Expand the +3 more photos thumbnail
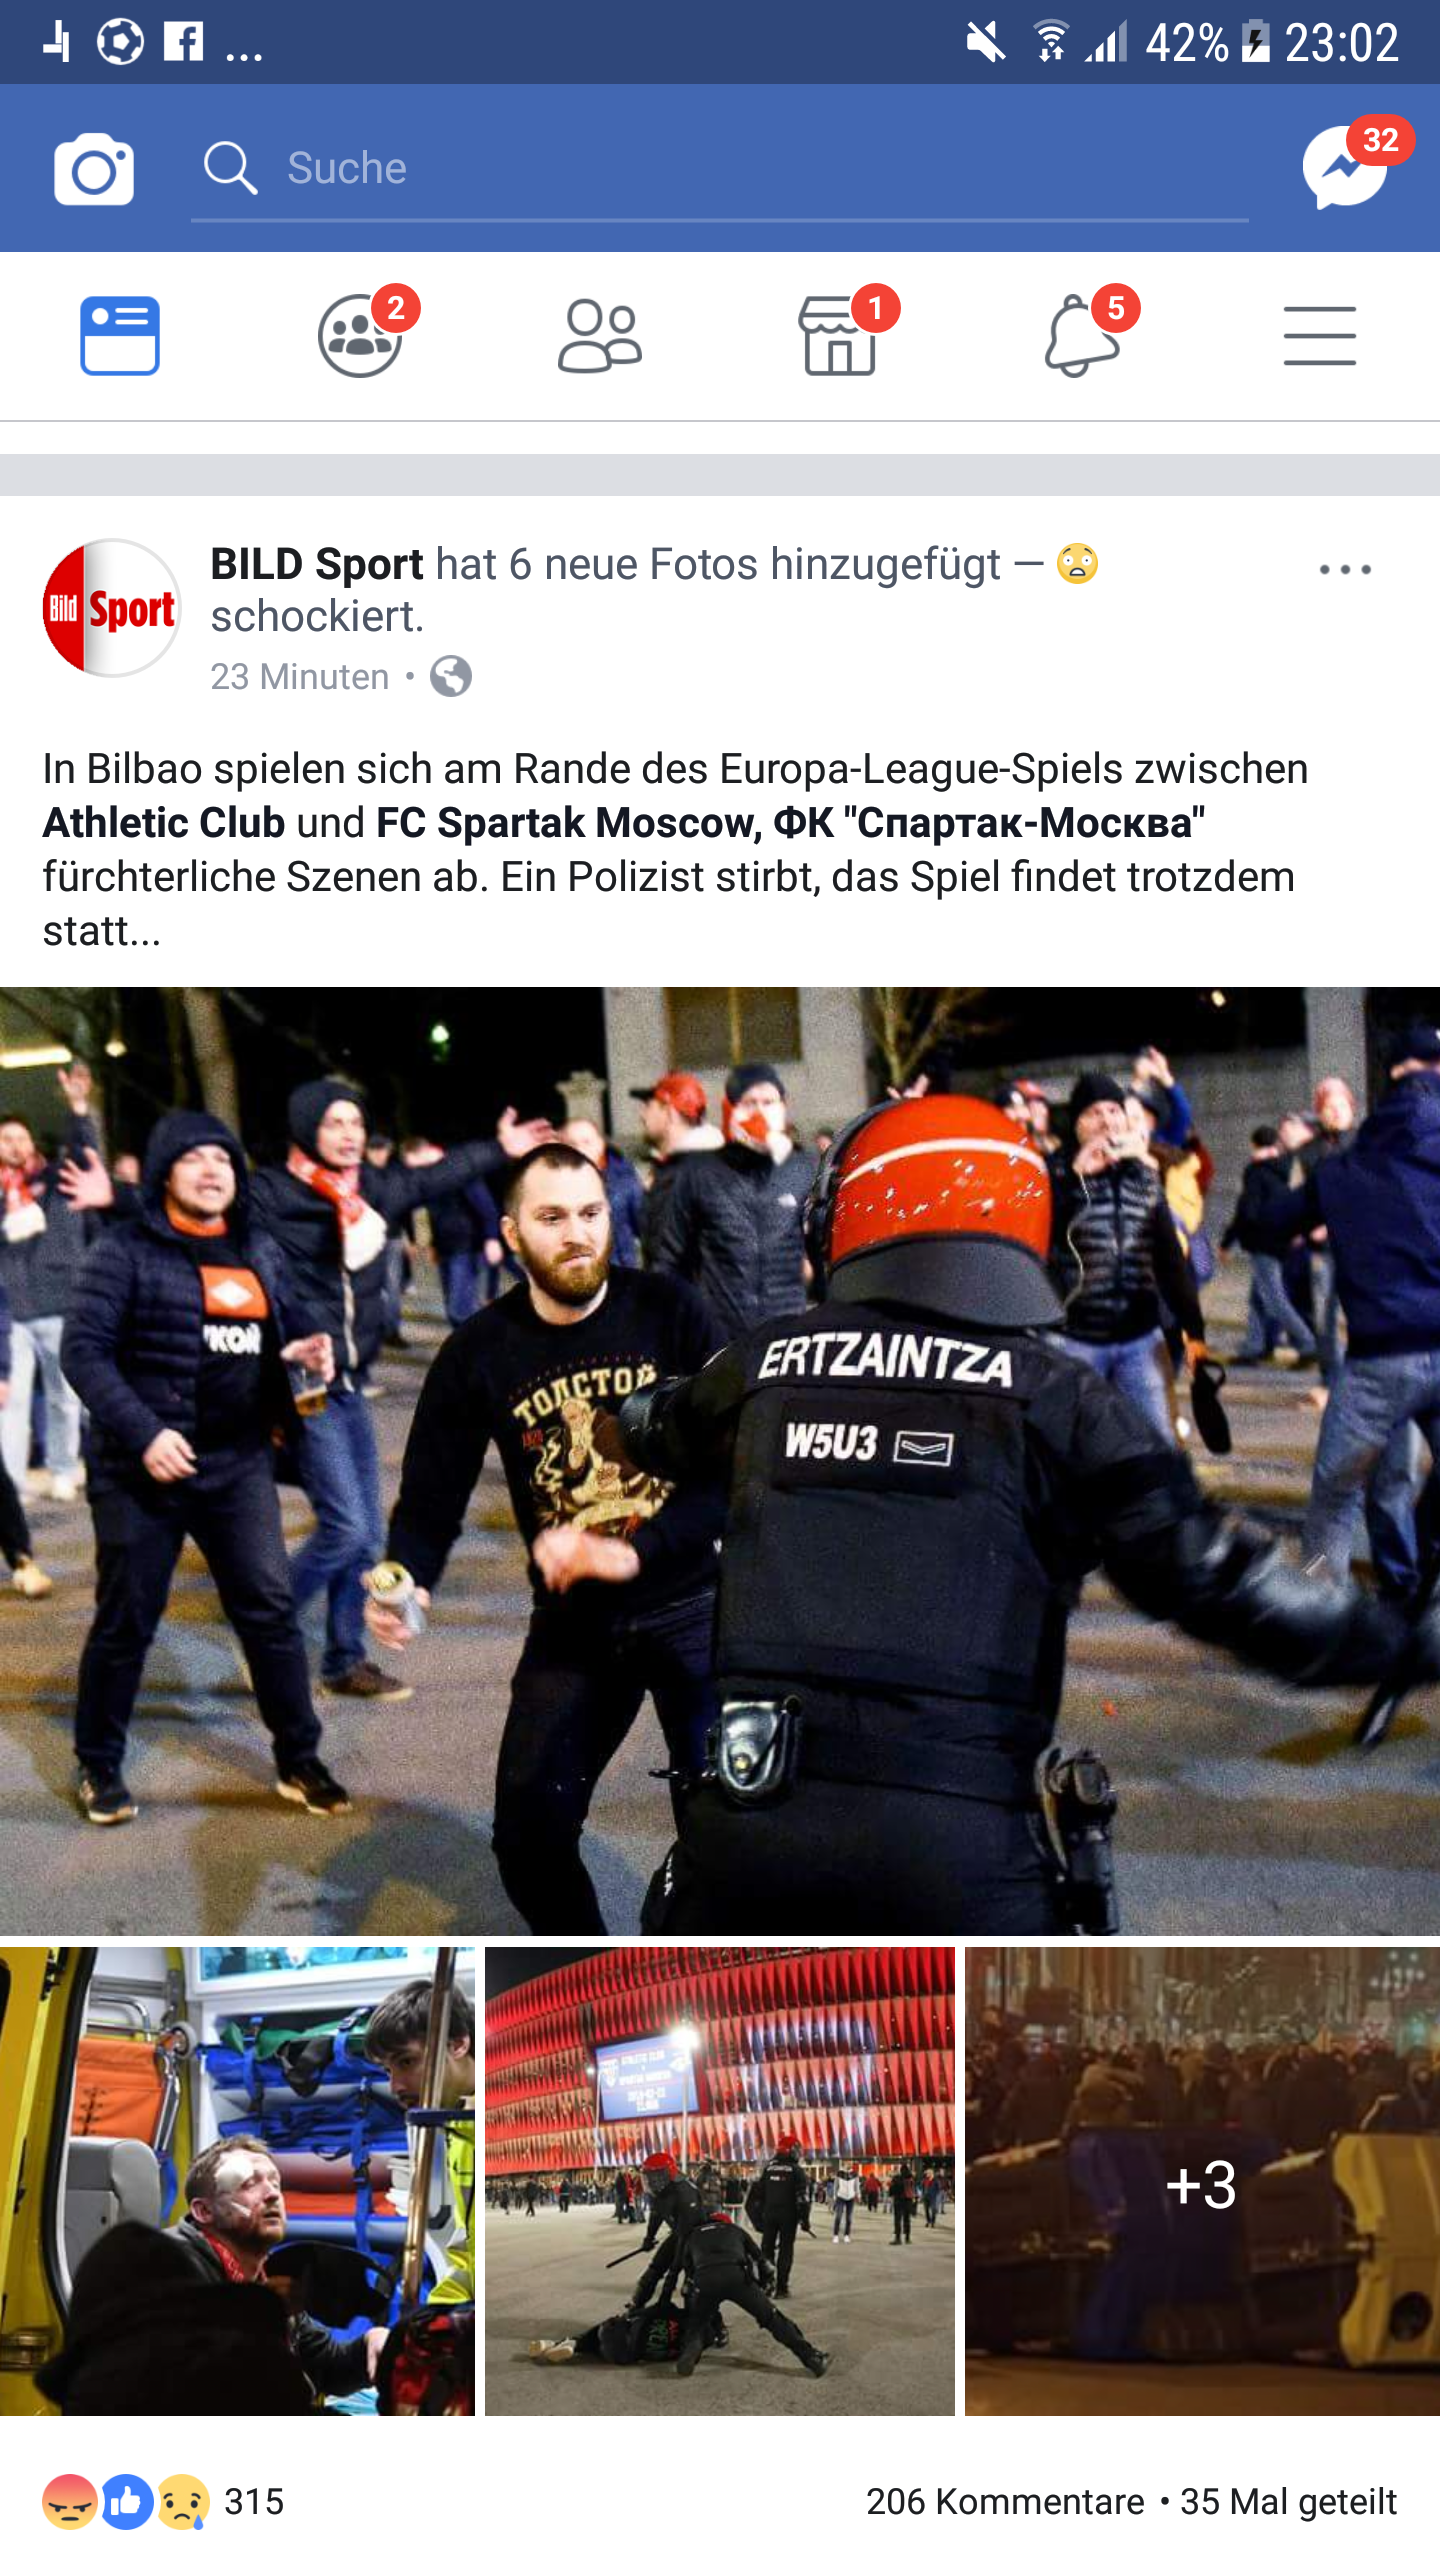Image resolution: width=1440 pixels, height=2560 pixels. (1202, 2181)
